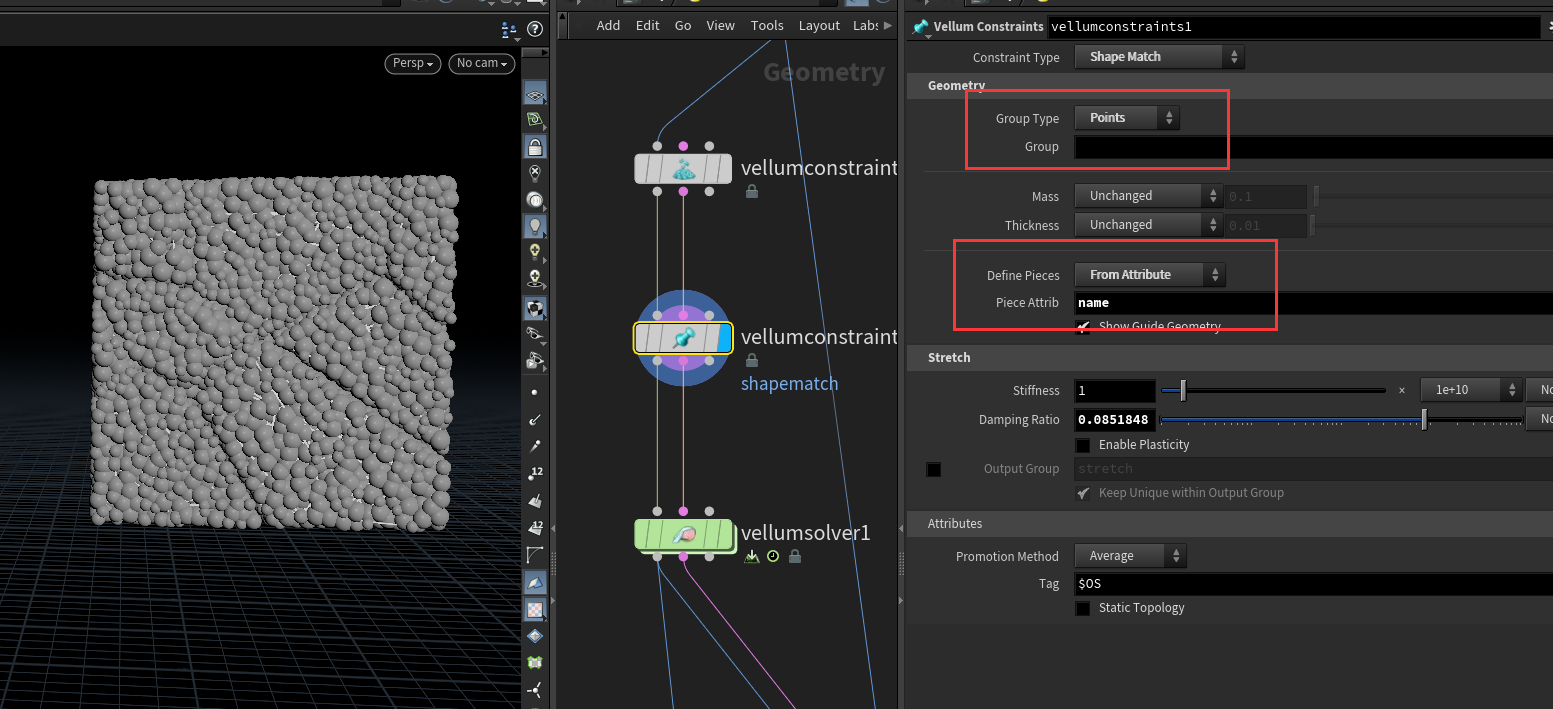Open the 1e+10 stiffness multiplier dropdown
Image resolution: width=1553 pixels, height=709 pixels.
pos(1471,390)
